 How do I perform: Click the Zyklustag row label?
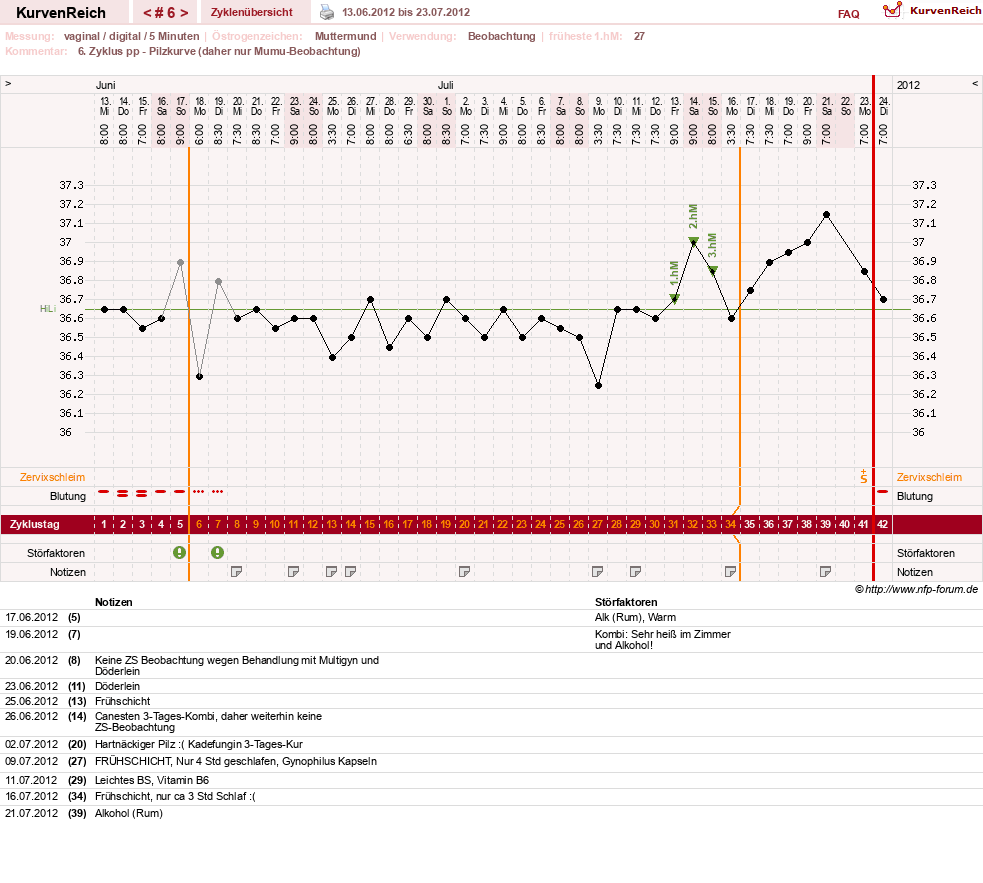coord(34,524)
